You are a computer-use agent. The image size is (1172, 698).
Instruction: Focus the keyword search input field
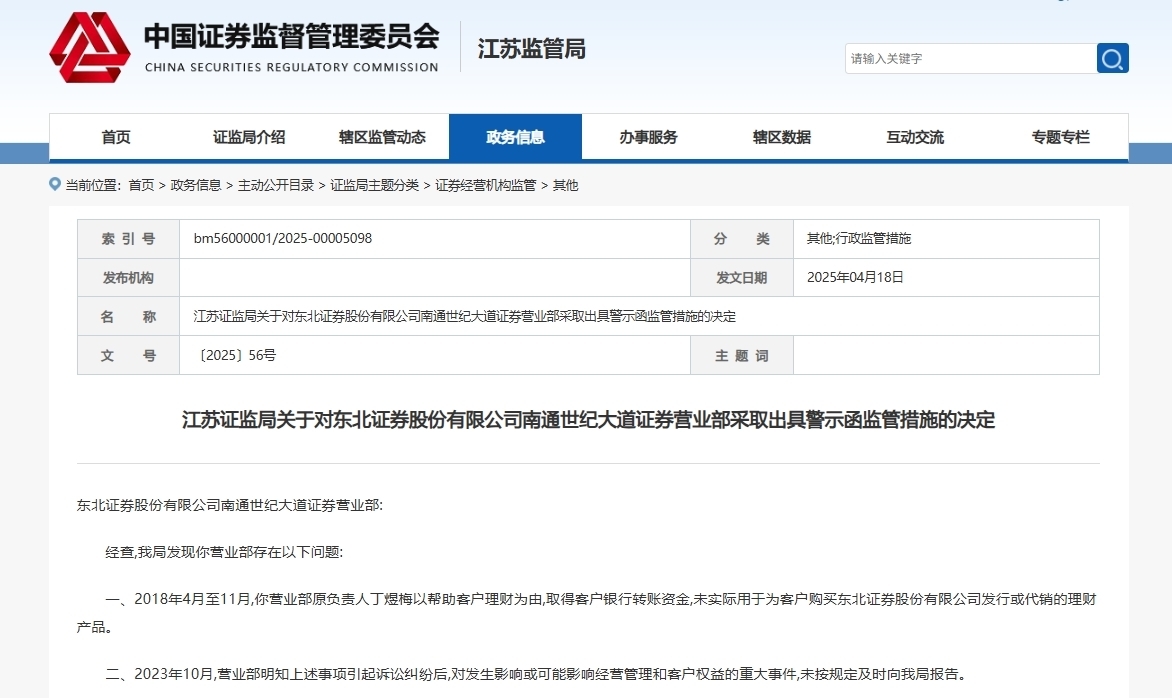coord(970,58)
